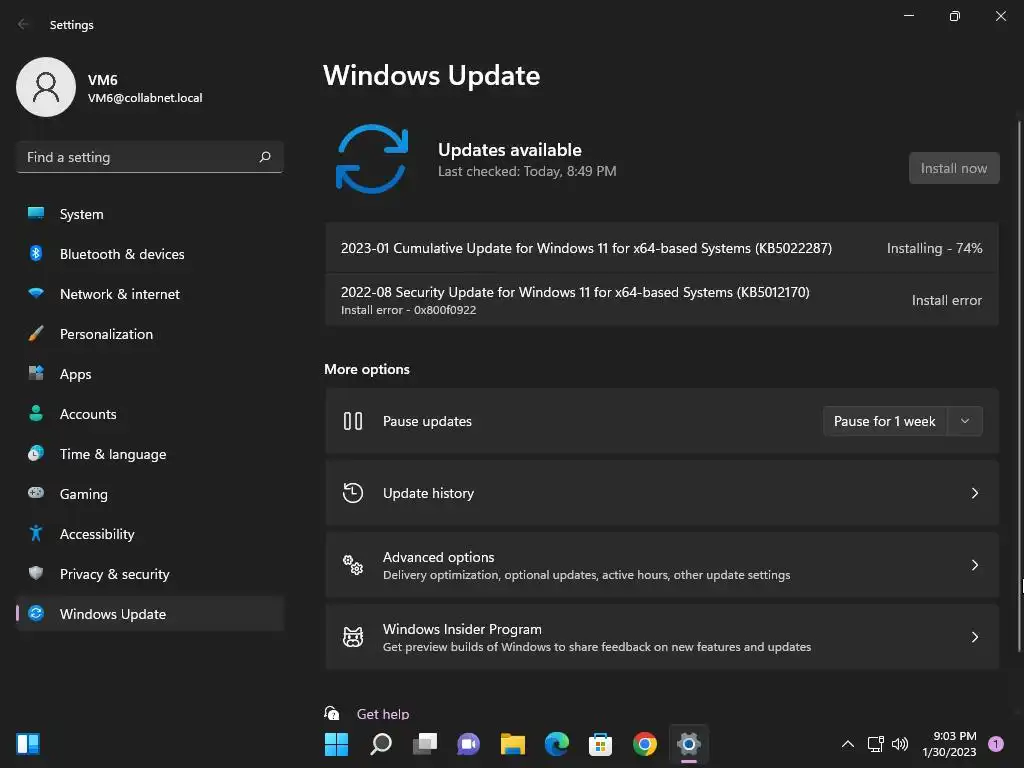The image size is (1024, 768).
Task: Open Chat app on taskbar
Action: [x=468, y=744]
